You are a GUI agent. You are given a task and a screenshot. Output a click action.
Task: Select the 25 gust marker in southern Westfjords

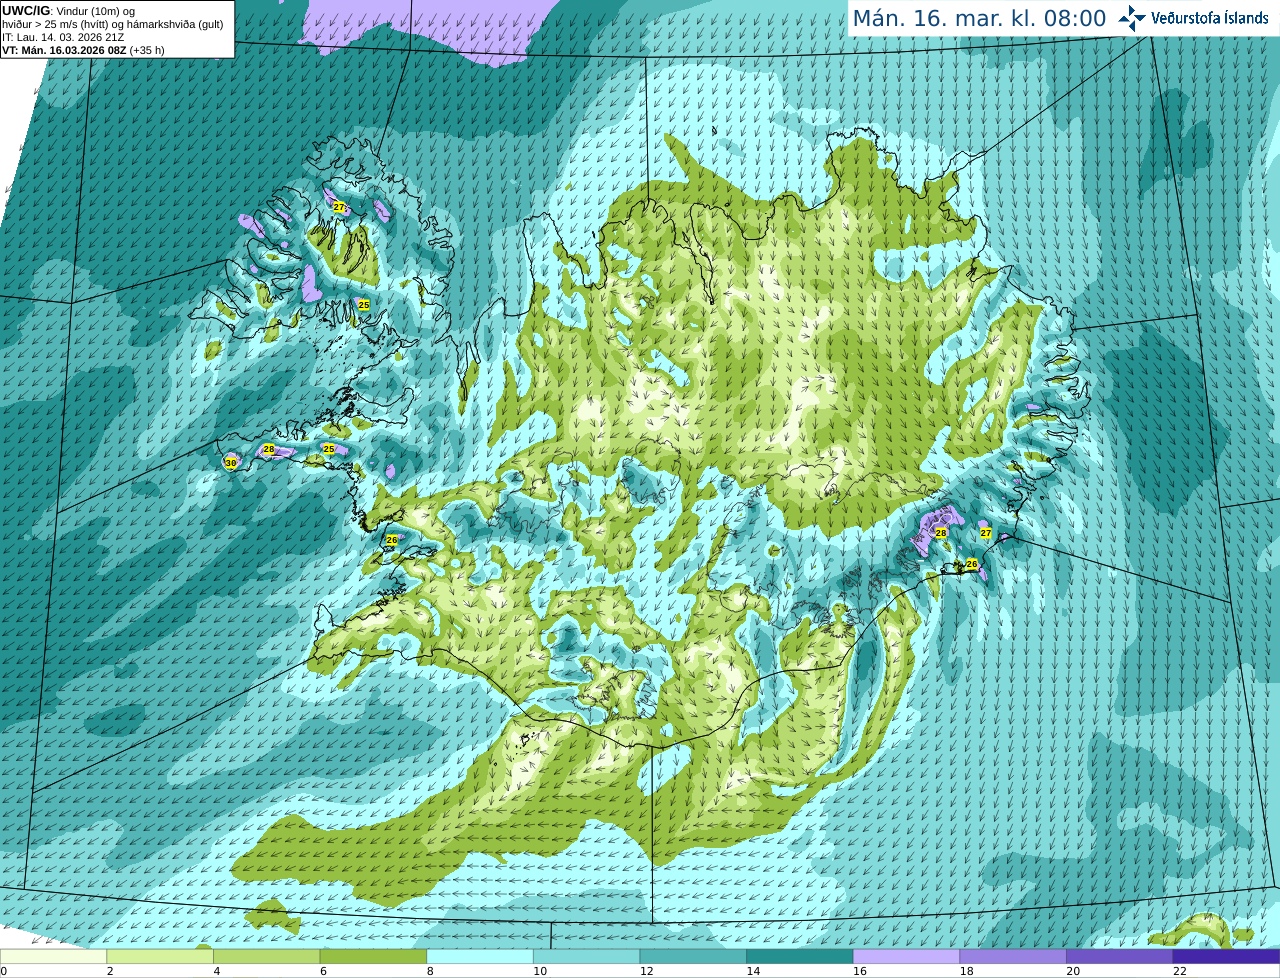(x=364, y=305)
